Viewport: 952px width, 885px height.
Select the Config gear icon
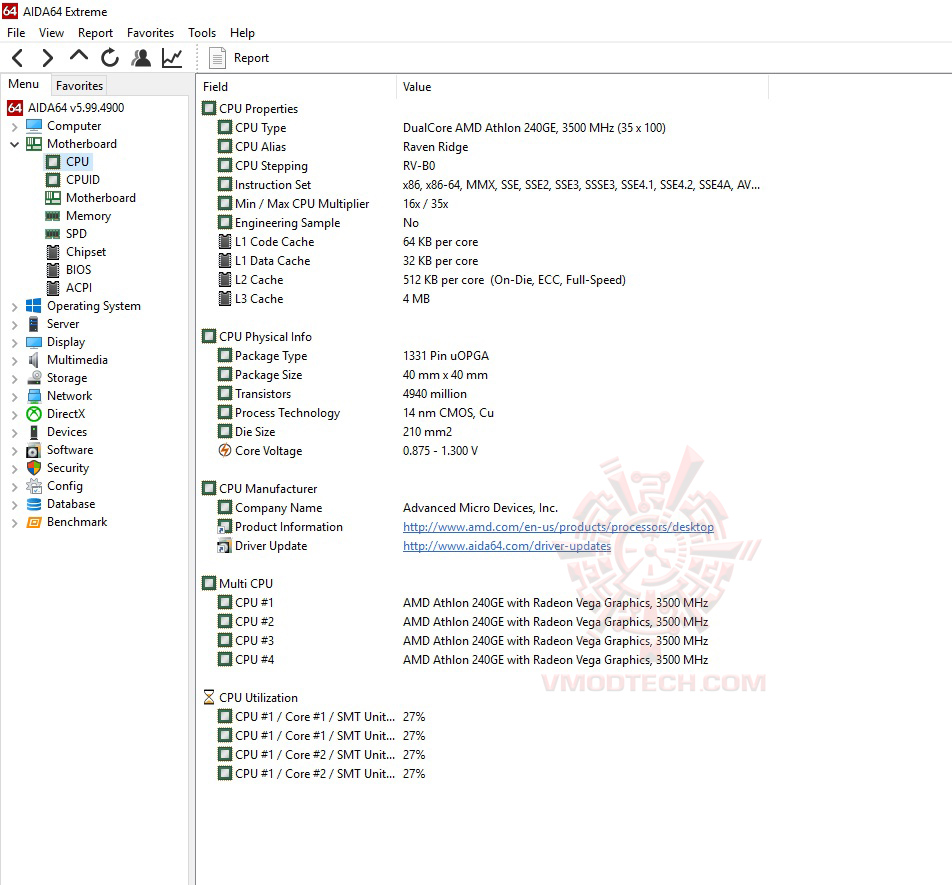point(34,486)
